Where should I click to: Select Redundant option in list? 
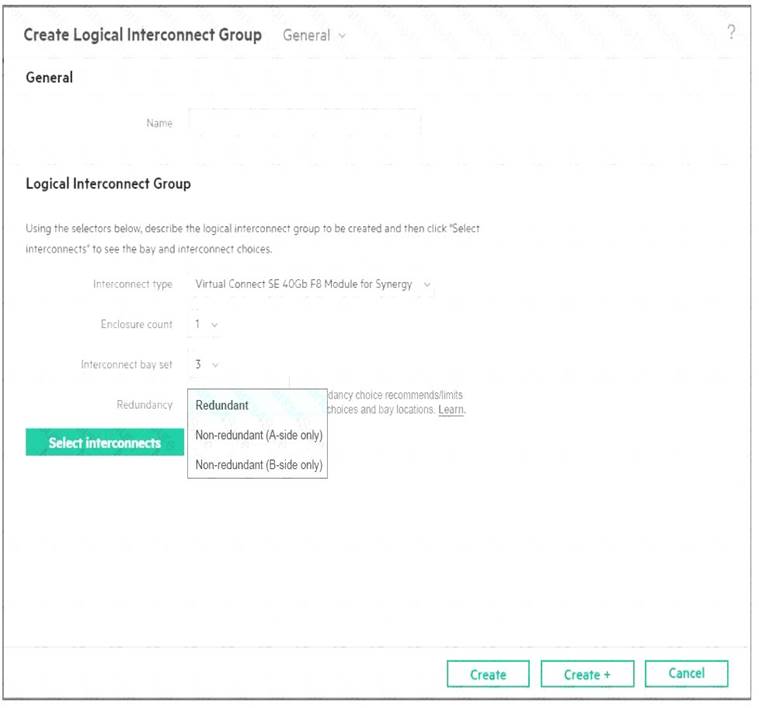[x=258, y=405]
